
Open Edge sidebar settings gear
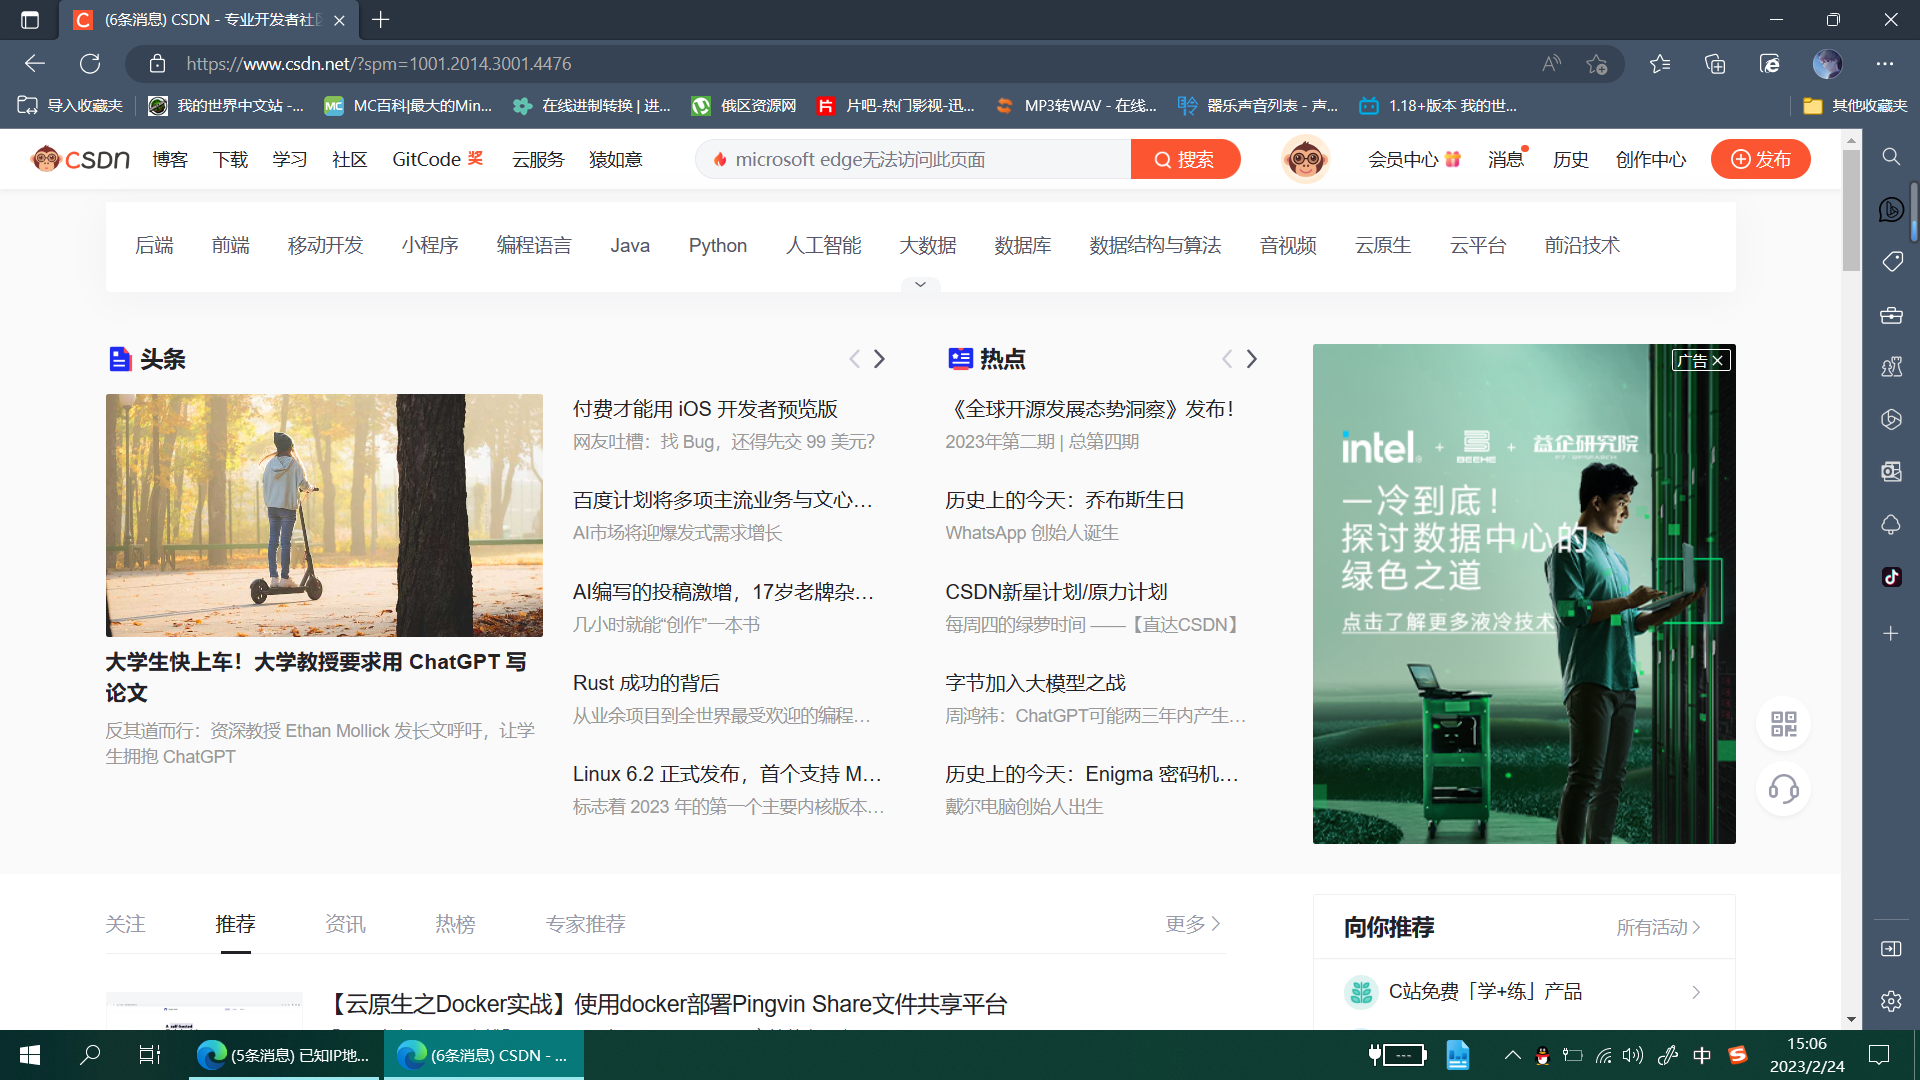coord(1891,1001)
